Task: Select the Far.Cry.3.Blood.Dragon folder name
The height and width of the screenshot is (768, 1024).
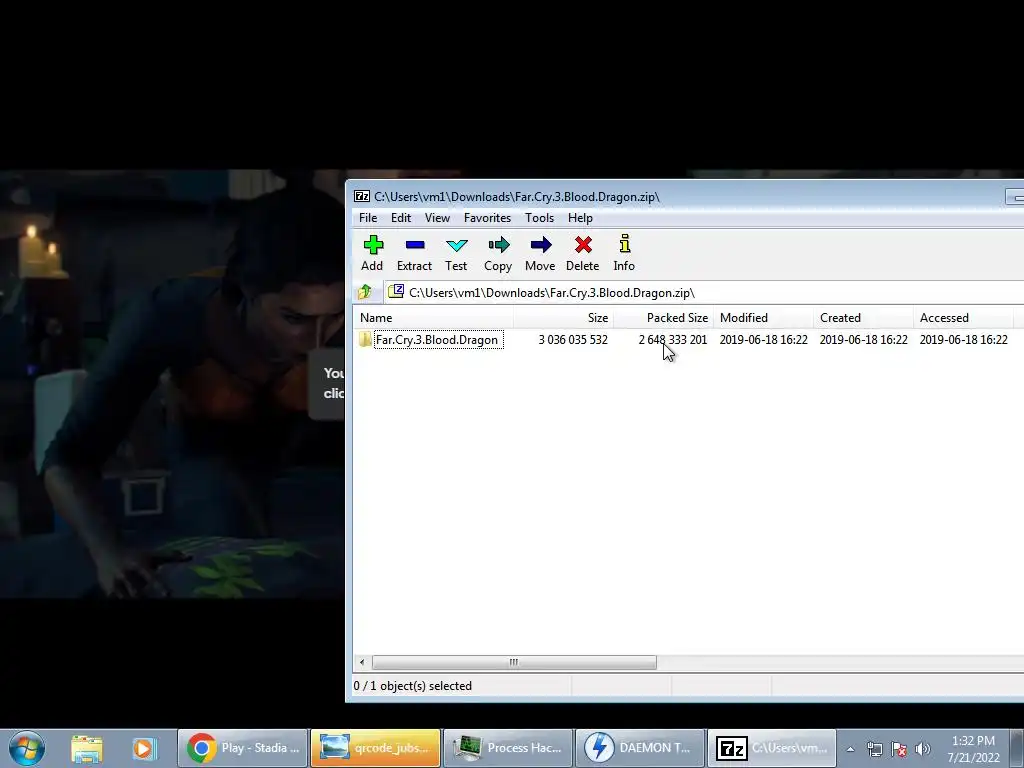Action: point(437,340)
